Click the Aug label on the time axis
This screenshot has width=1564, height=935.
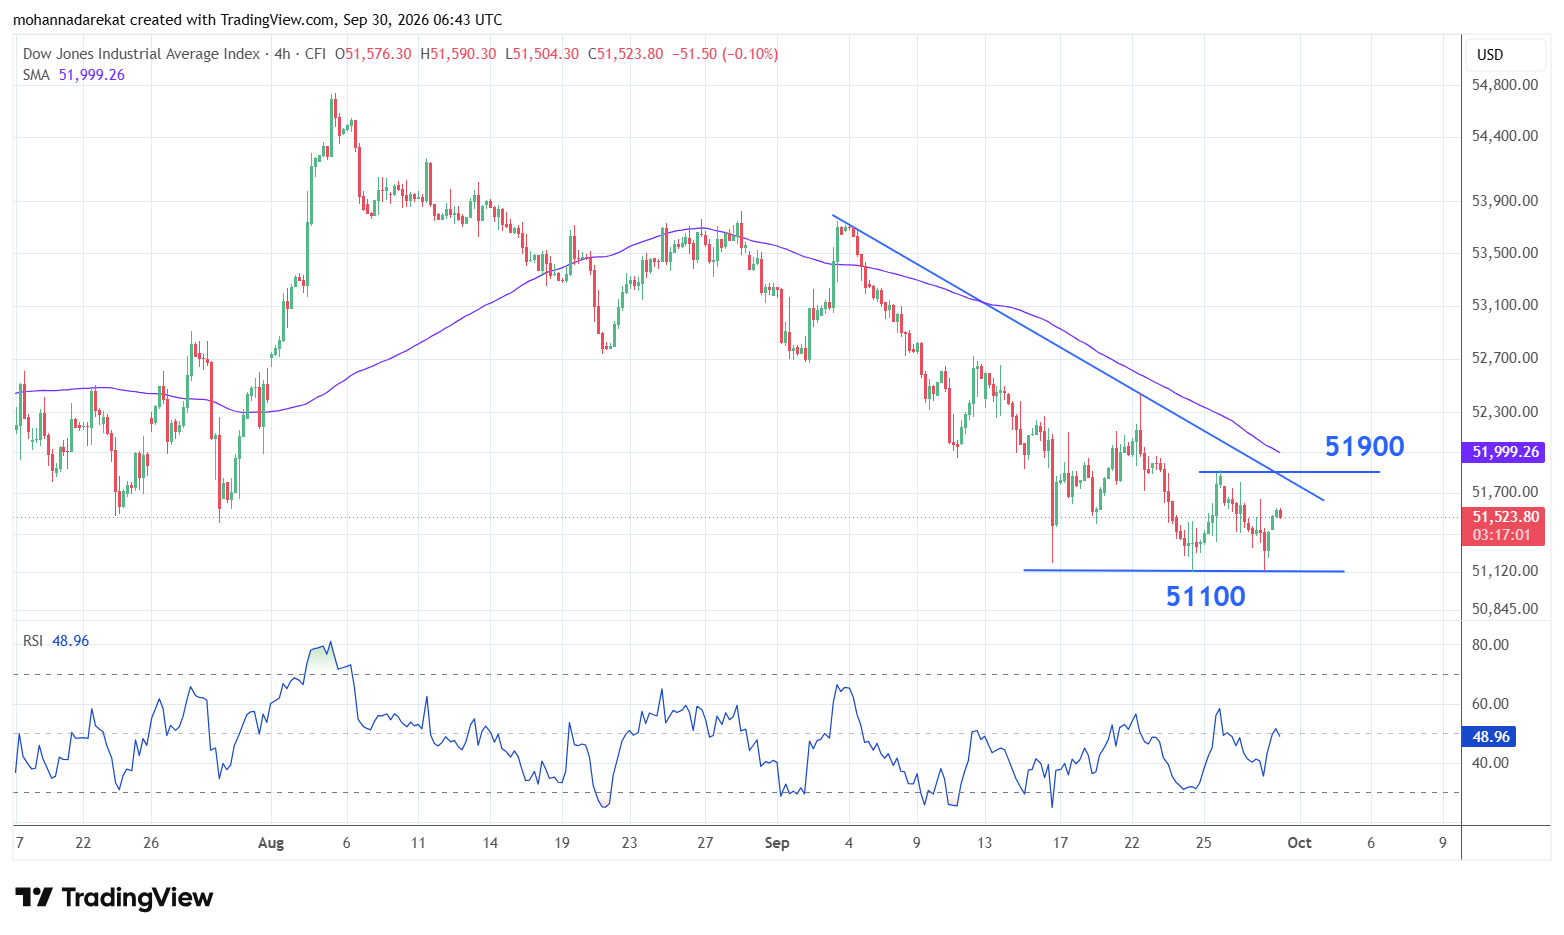[x=271, y=843]
